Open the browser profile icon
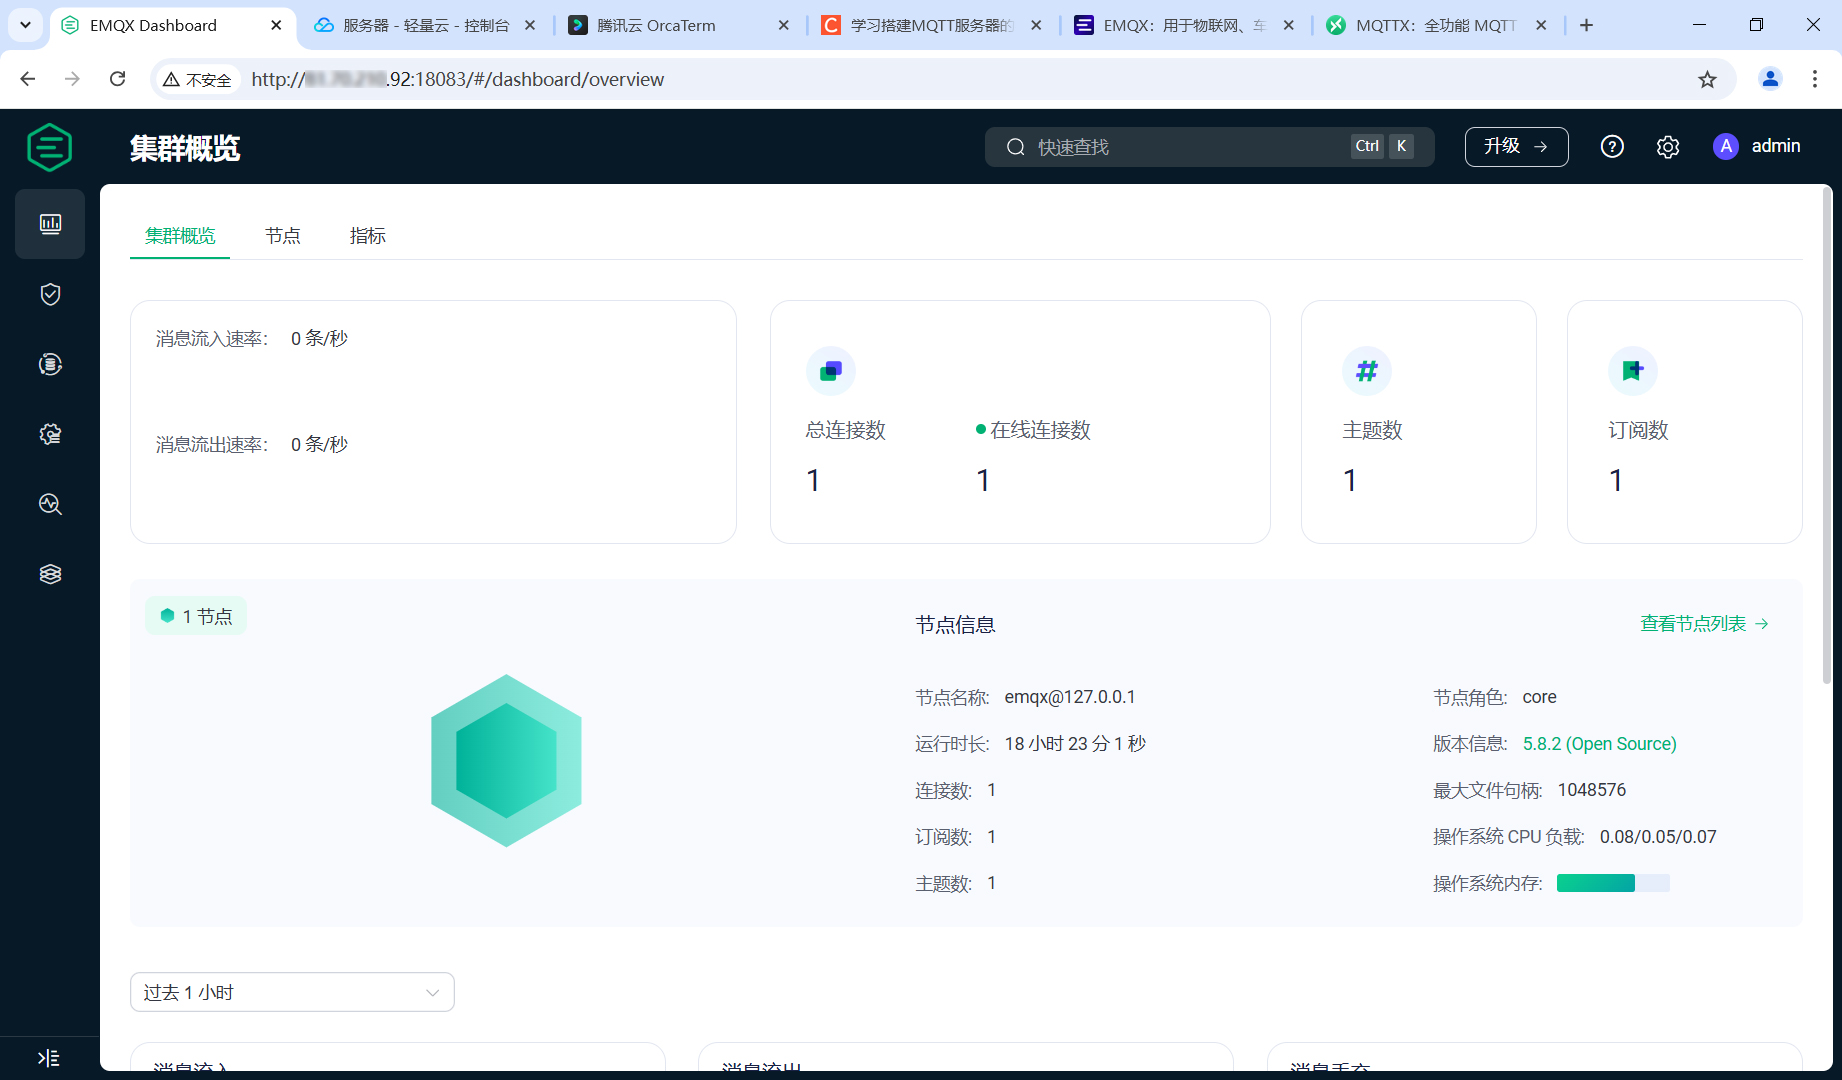This screenshot has width=1842, height=1080. [1770, 79]
